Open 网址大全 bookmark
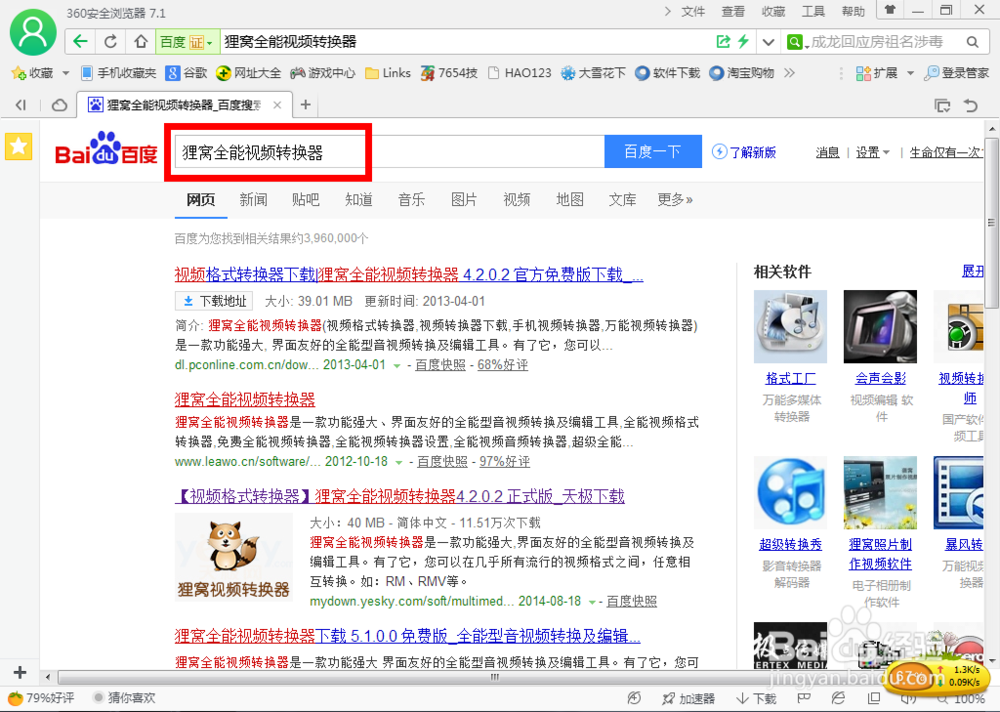This screenshot has width=1000, height=712. [248, 73]
